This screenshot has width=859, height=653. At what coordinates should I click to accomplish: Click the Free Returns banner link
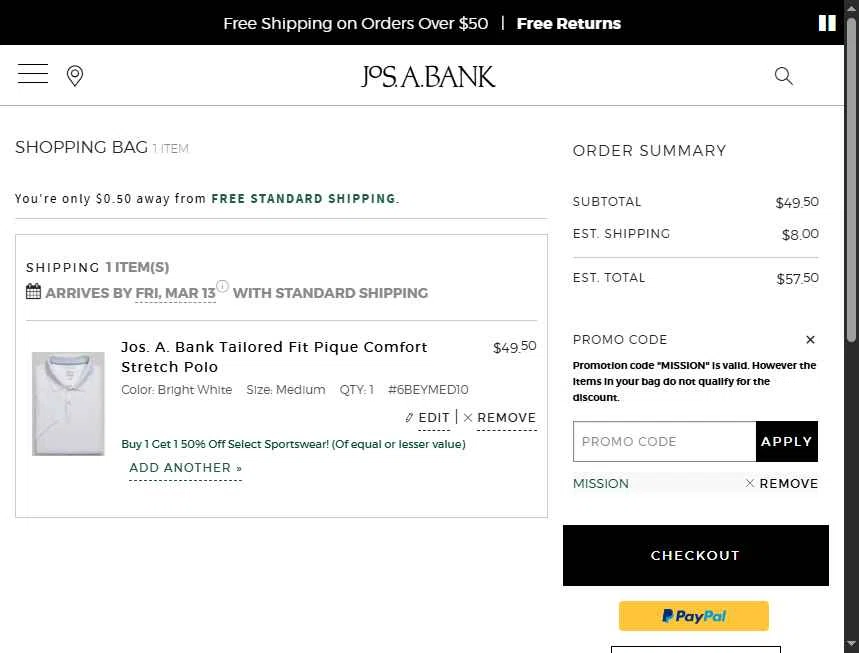pos(568,23)
